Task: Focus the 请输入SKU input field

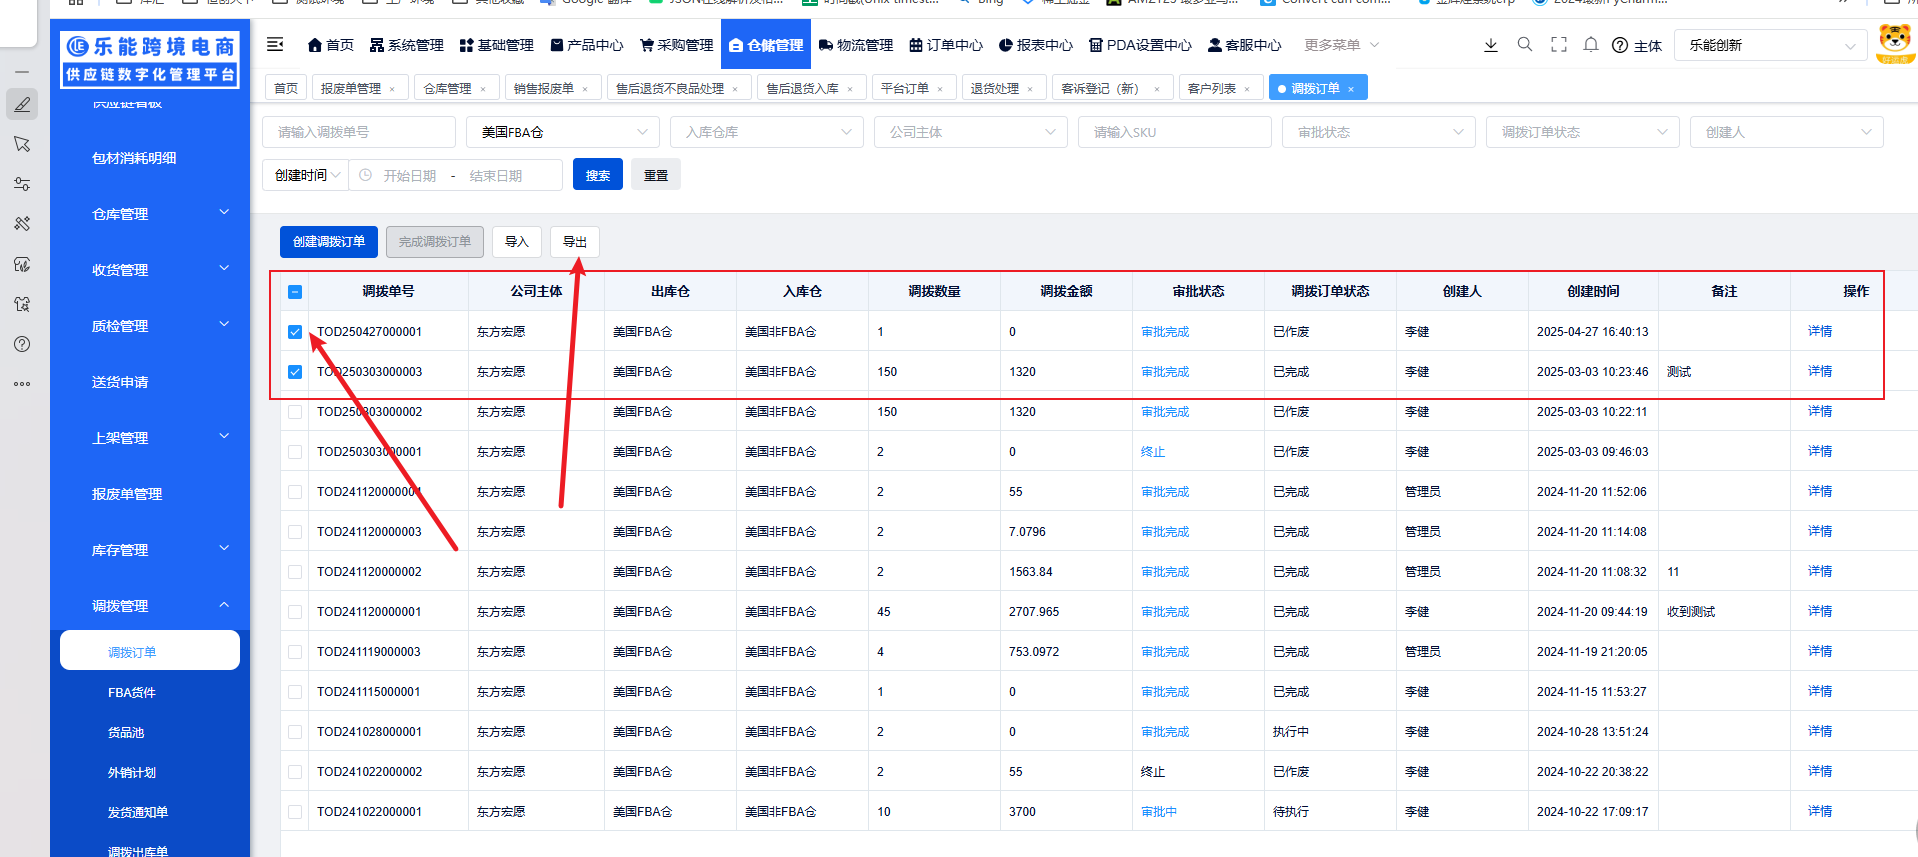Action: [1174, 132]
